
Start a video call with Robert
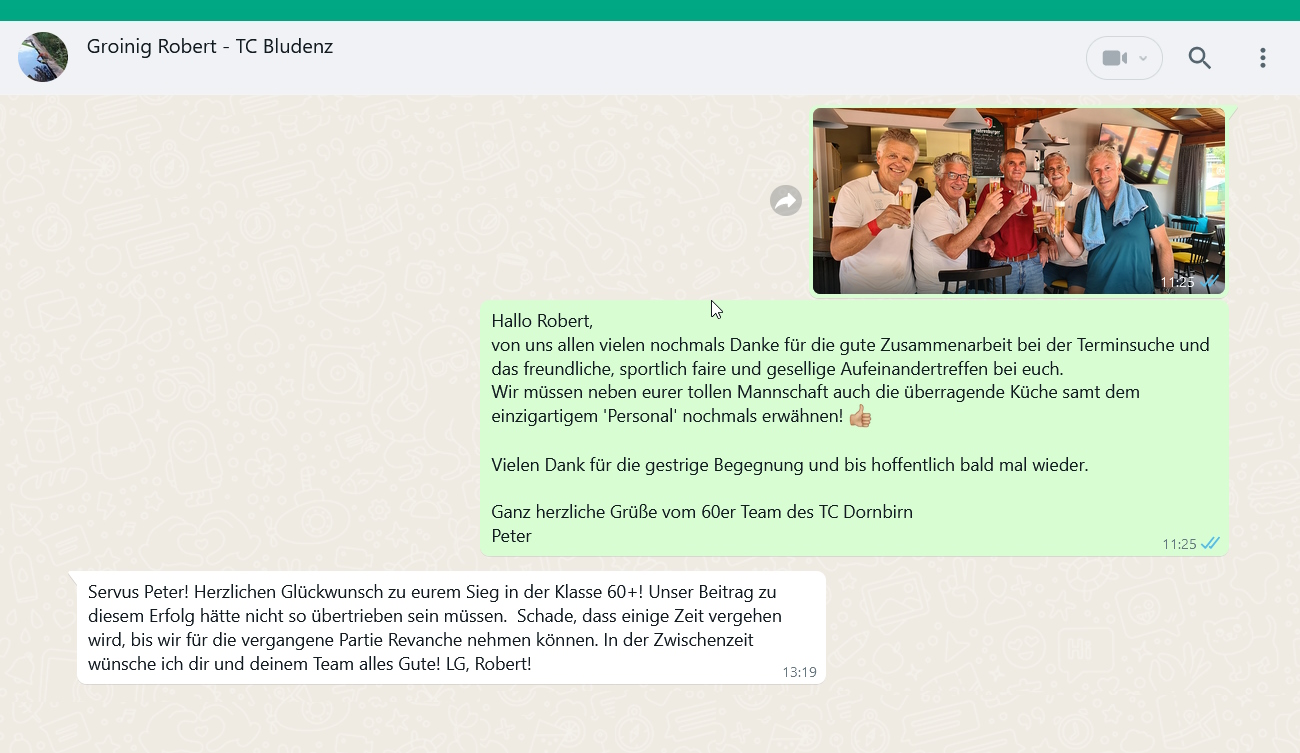(1113, 58)
